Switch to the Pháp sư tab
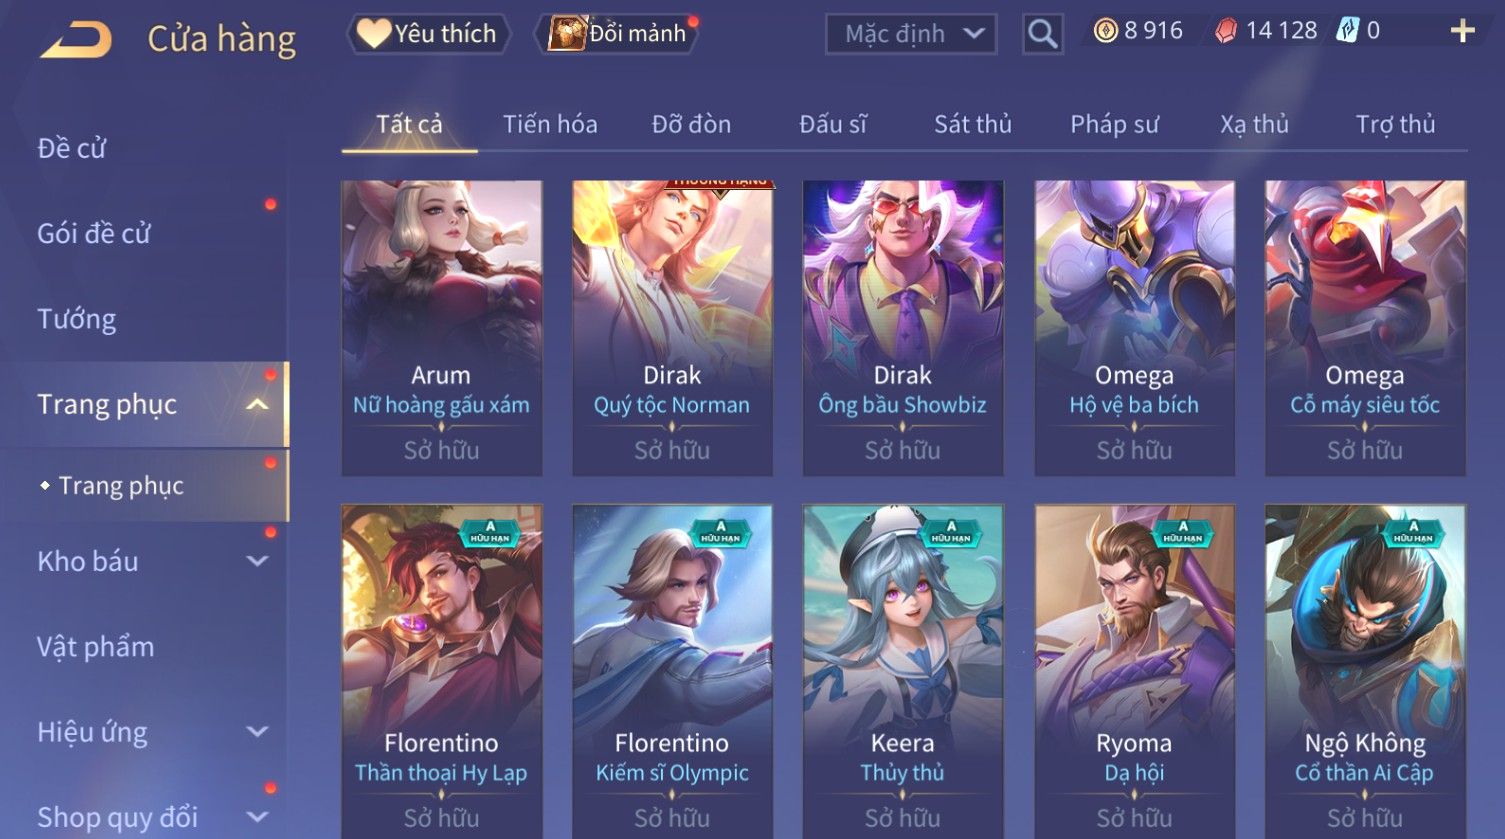 (x=1114, y=124)
